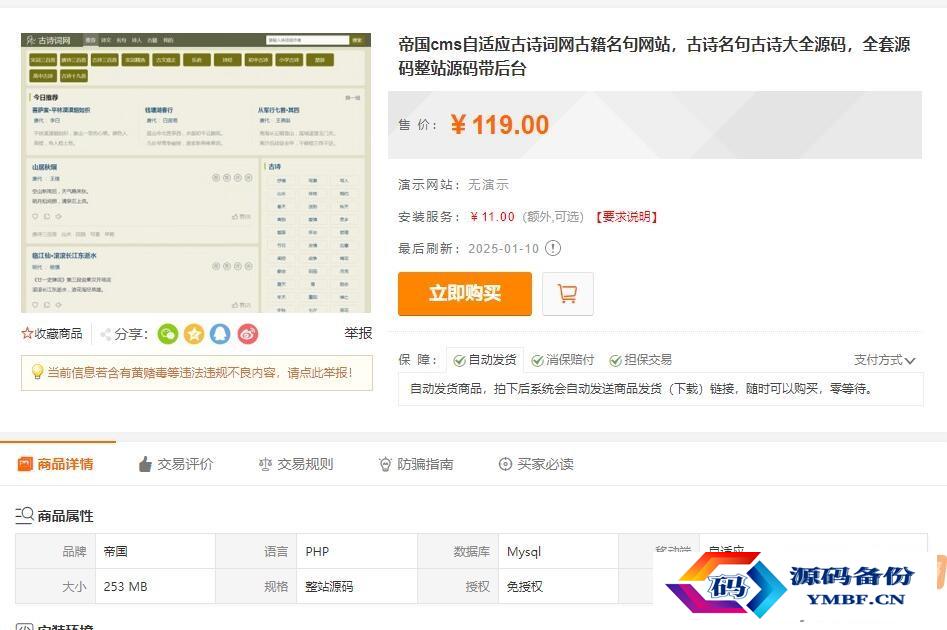Click the scales icon of 交易规则
Image resolution: width=947 pixels, height=630 pixels.
pos(265,464)
